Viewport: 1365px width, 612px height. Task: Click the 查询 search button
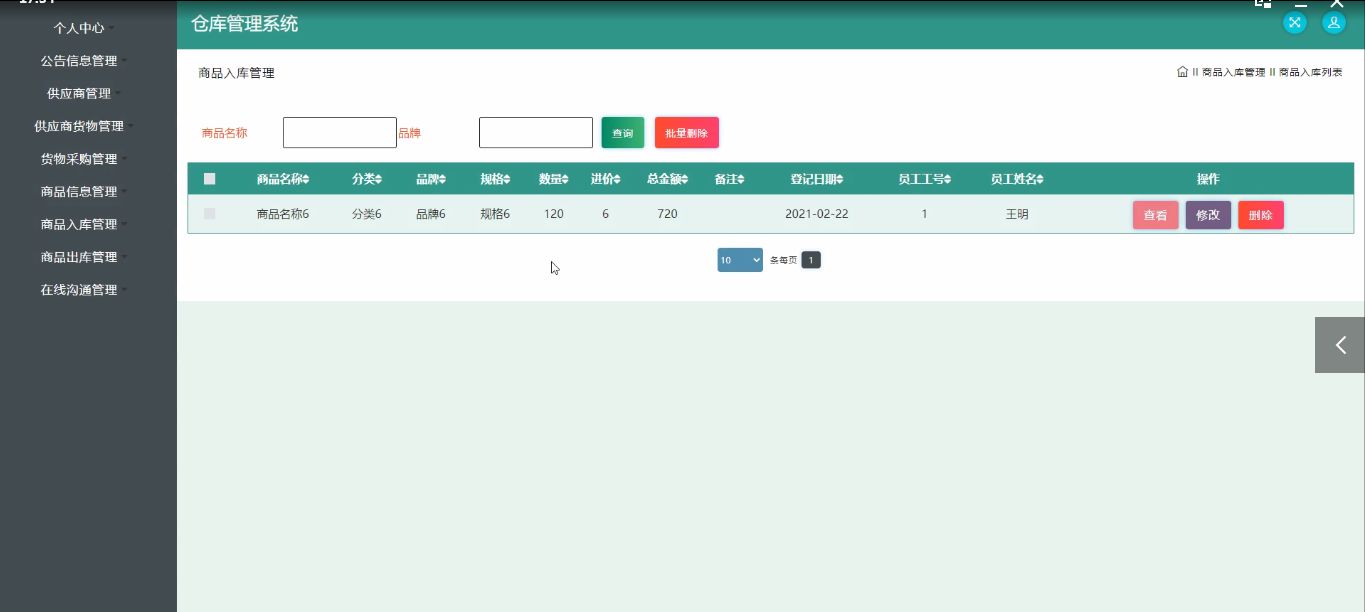622,133
